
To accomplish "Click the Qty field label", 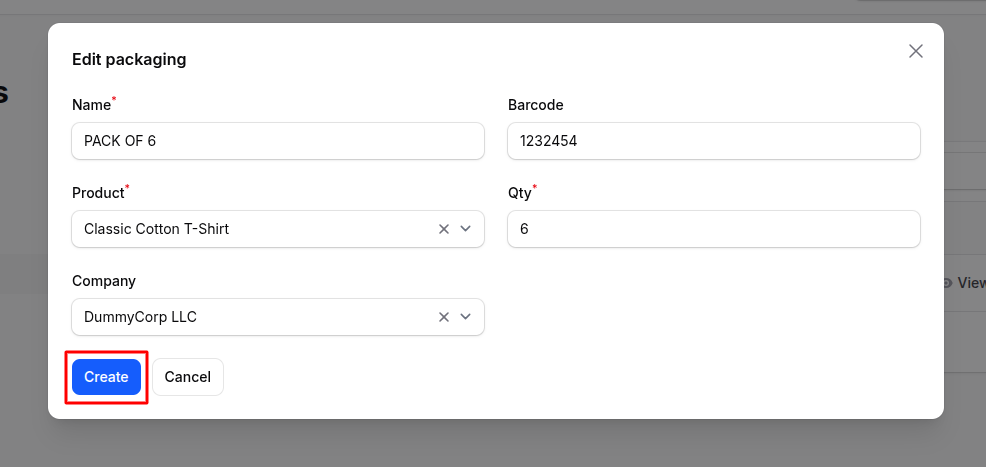I will point(519,193).
